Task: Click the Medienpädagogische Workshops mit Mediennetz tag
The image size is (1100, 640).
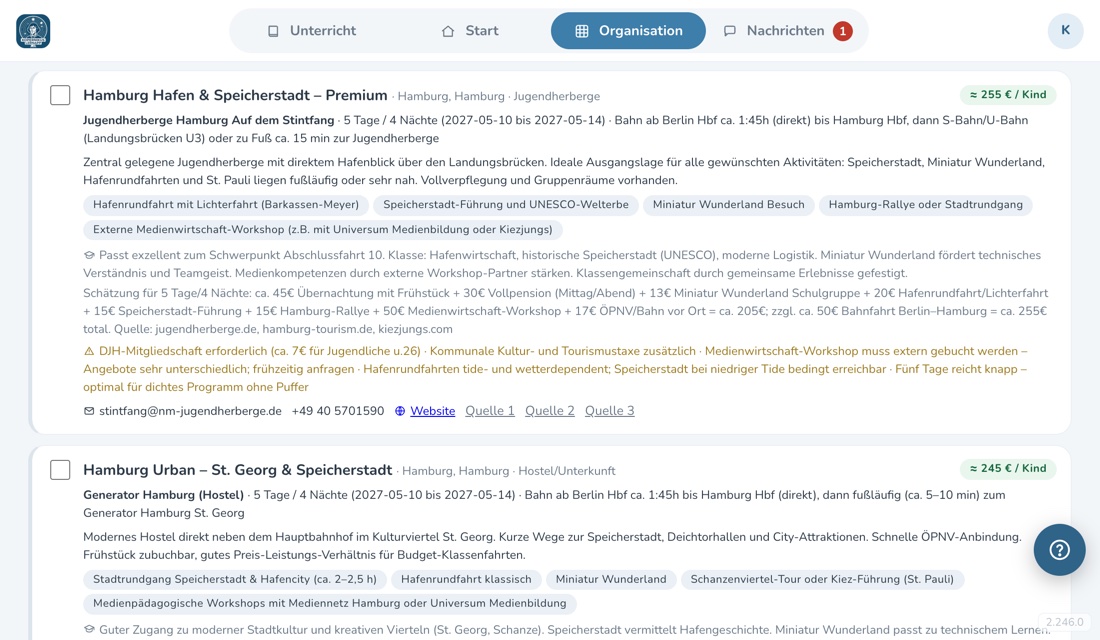Action: [x=329, y=604]
